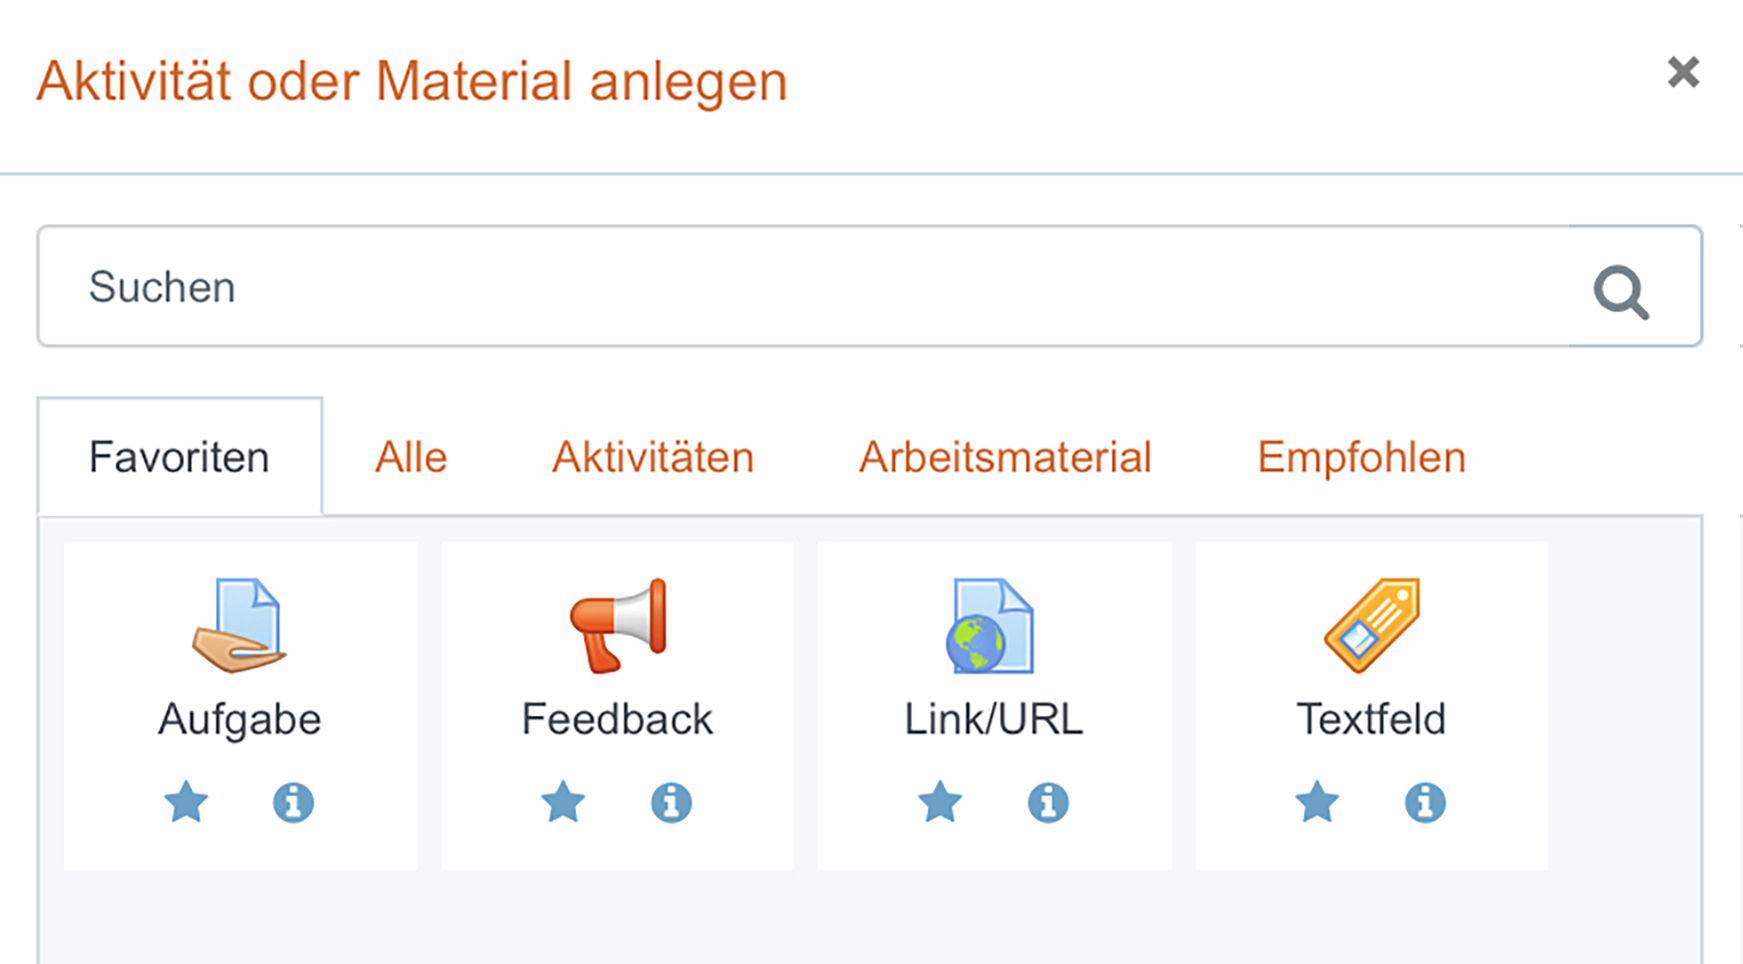This screenshot has width=1743, height=964.
Task: Toggle favorite star for Link/URL
Action: [x=940, y=802]
